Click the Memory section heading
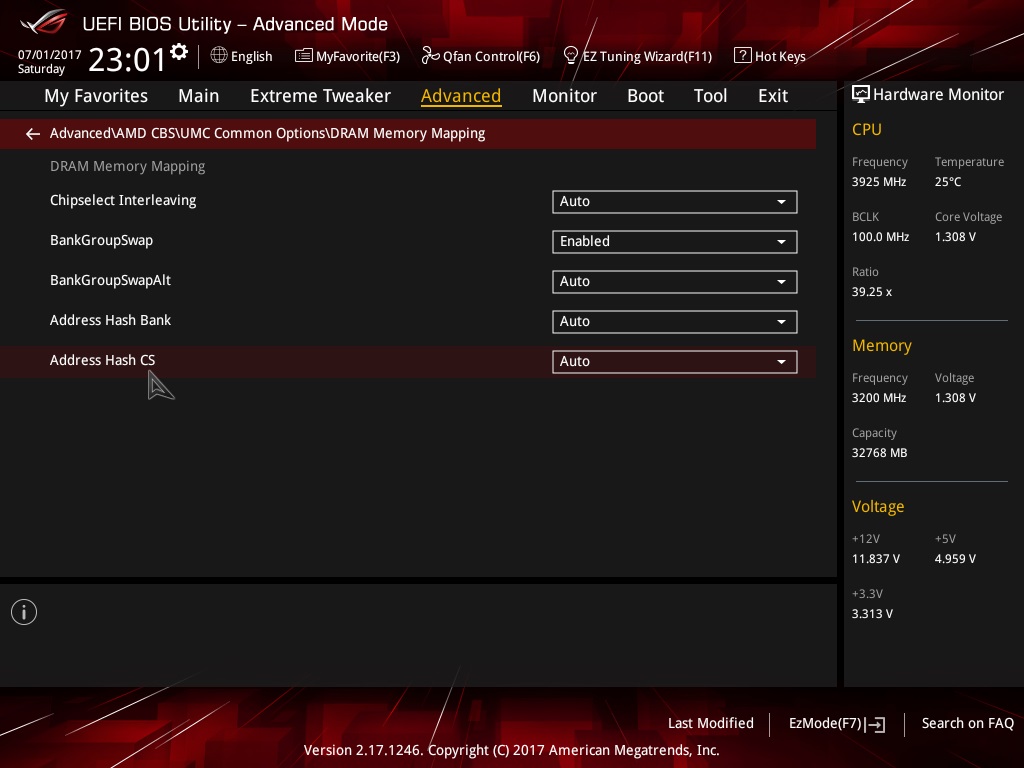This screenshot has height=768, width=1024. [x=882, y=345]
